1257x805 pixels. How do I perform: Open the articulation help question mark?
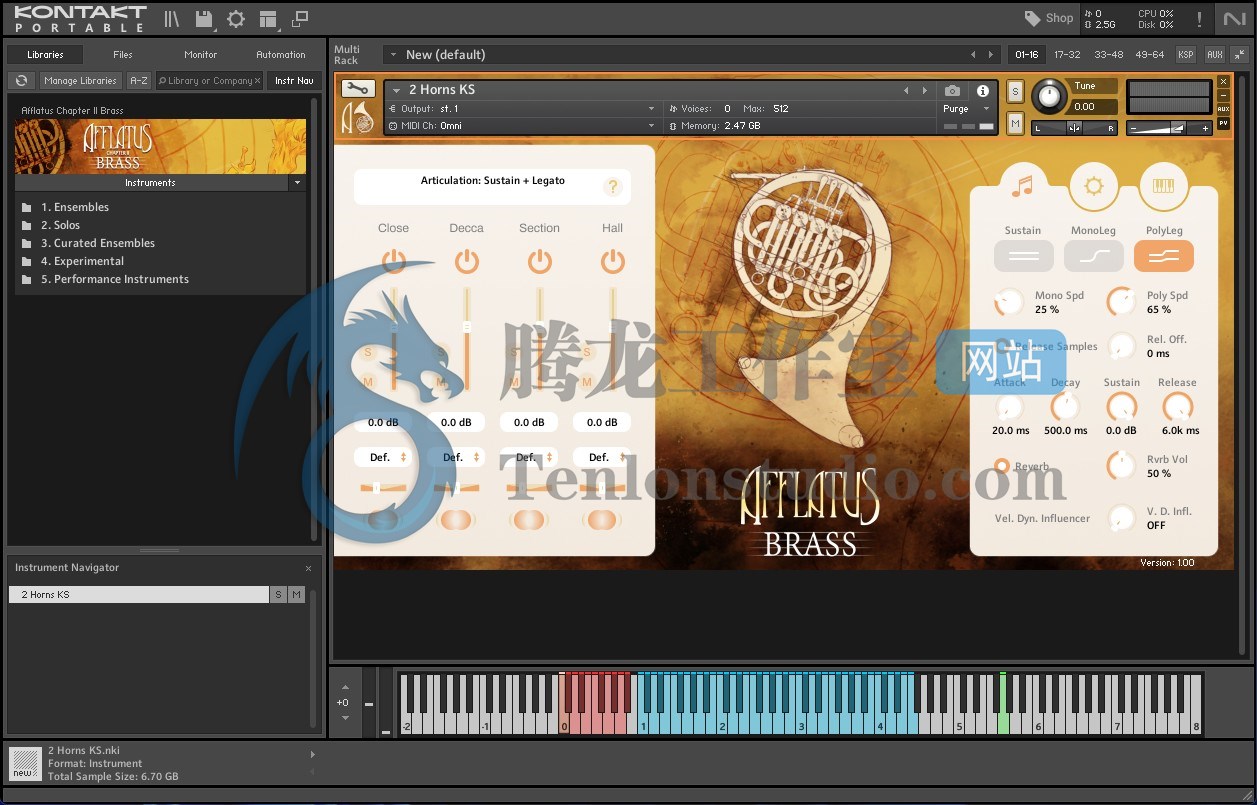[613, 187]
